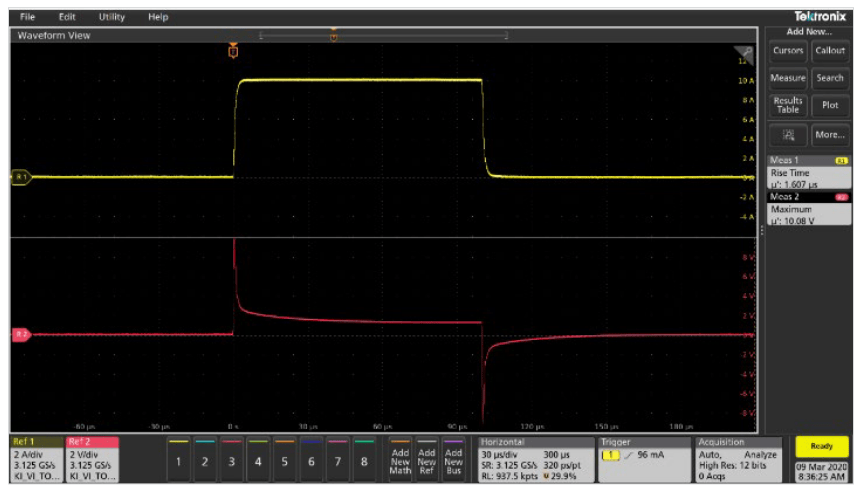Turn on channel 6
862x492 pixels.
[x=311, y=461]
